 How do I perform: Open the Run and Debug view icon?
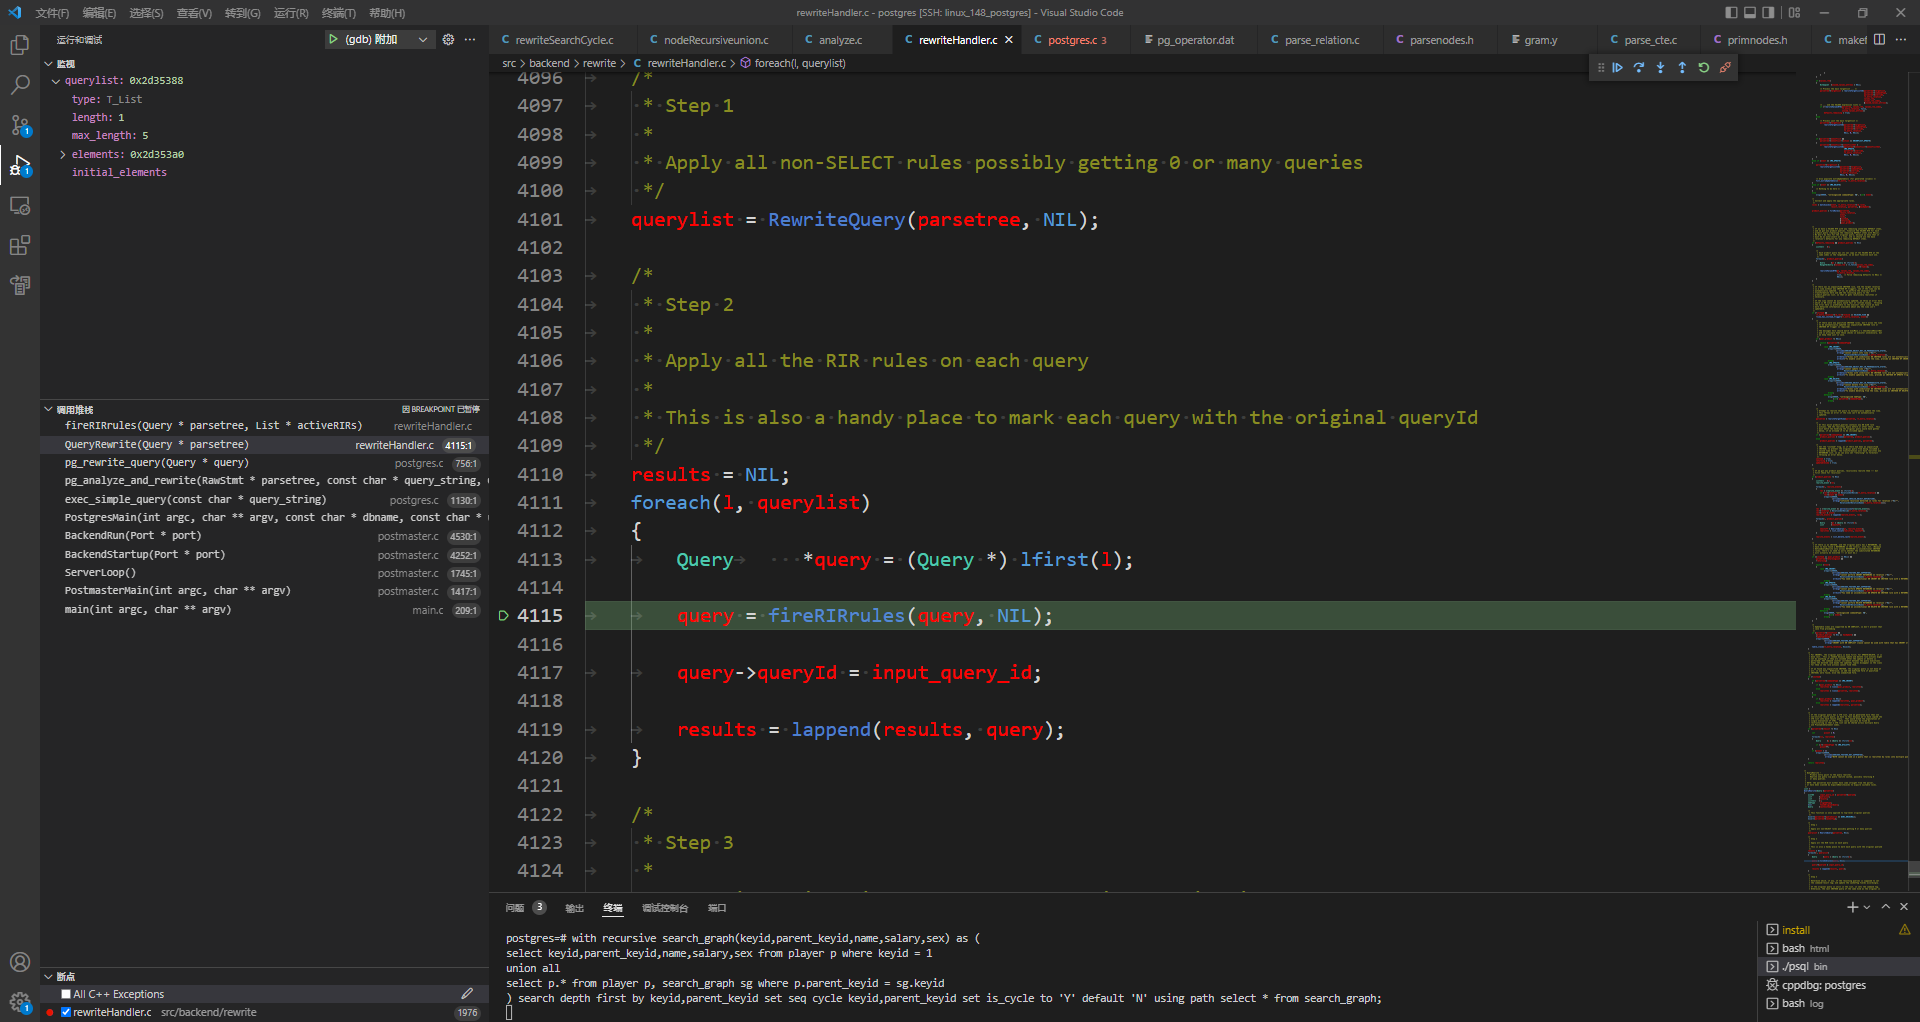pos(20,165)
